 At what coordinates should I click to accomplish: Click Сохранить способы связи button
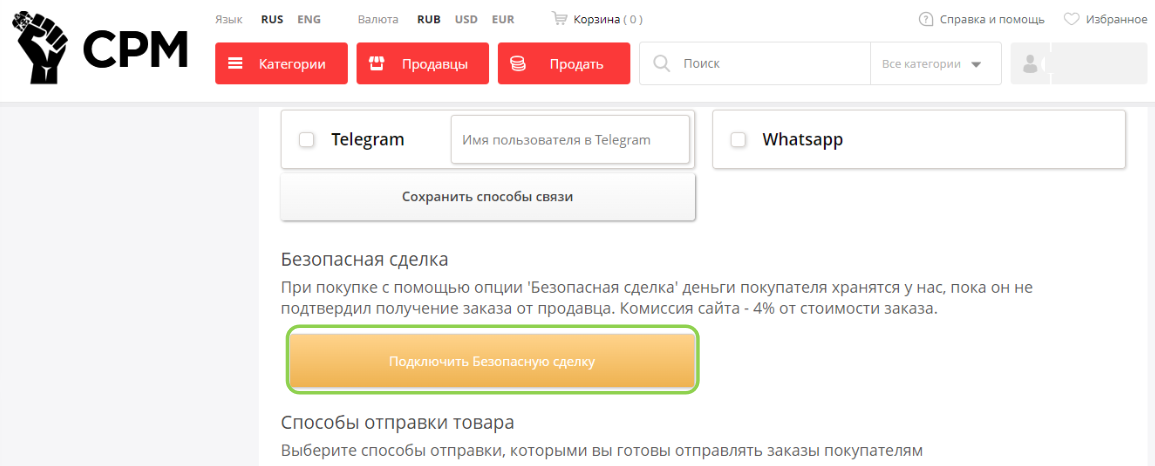(488, 197)
